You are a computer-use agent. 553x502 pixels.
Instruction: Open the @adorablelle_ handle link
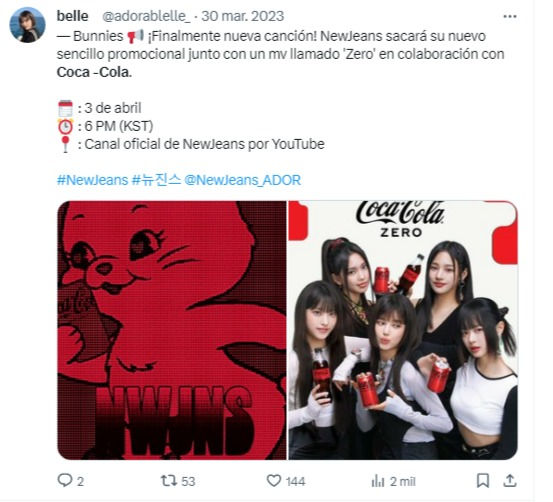pos(146,16)
